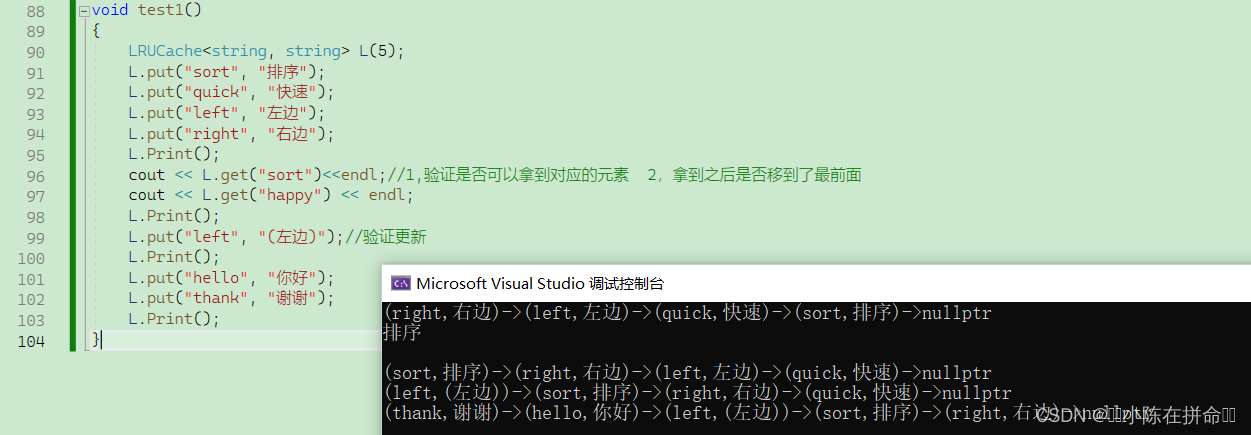Click console line starting (sort,排序)->(right
The height and width of the screenshot is (435, 1251).
(687, 373)
